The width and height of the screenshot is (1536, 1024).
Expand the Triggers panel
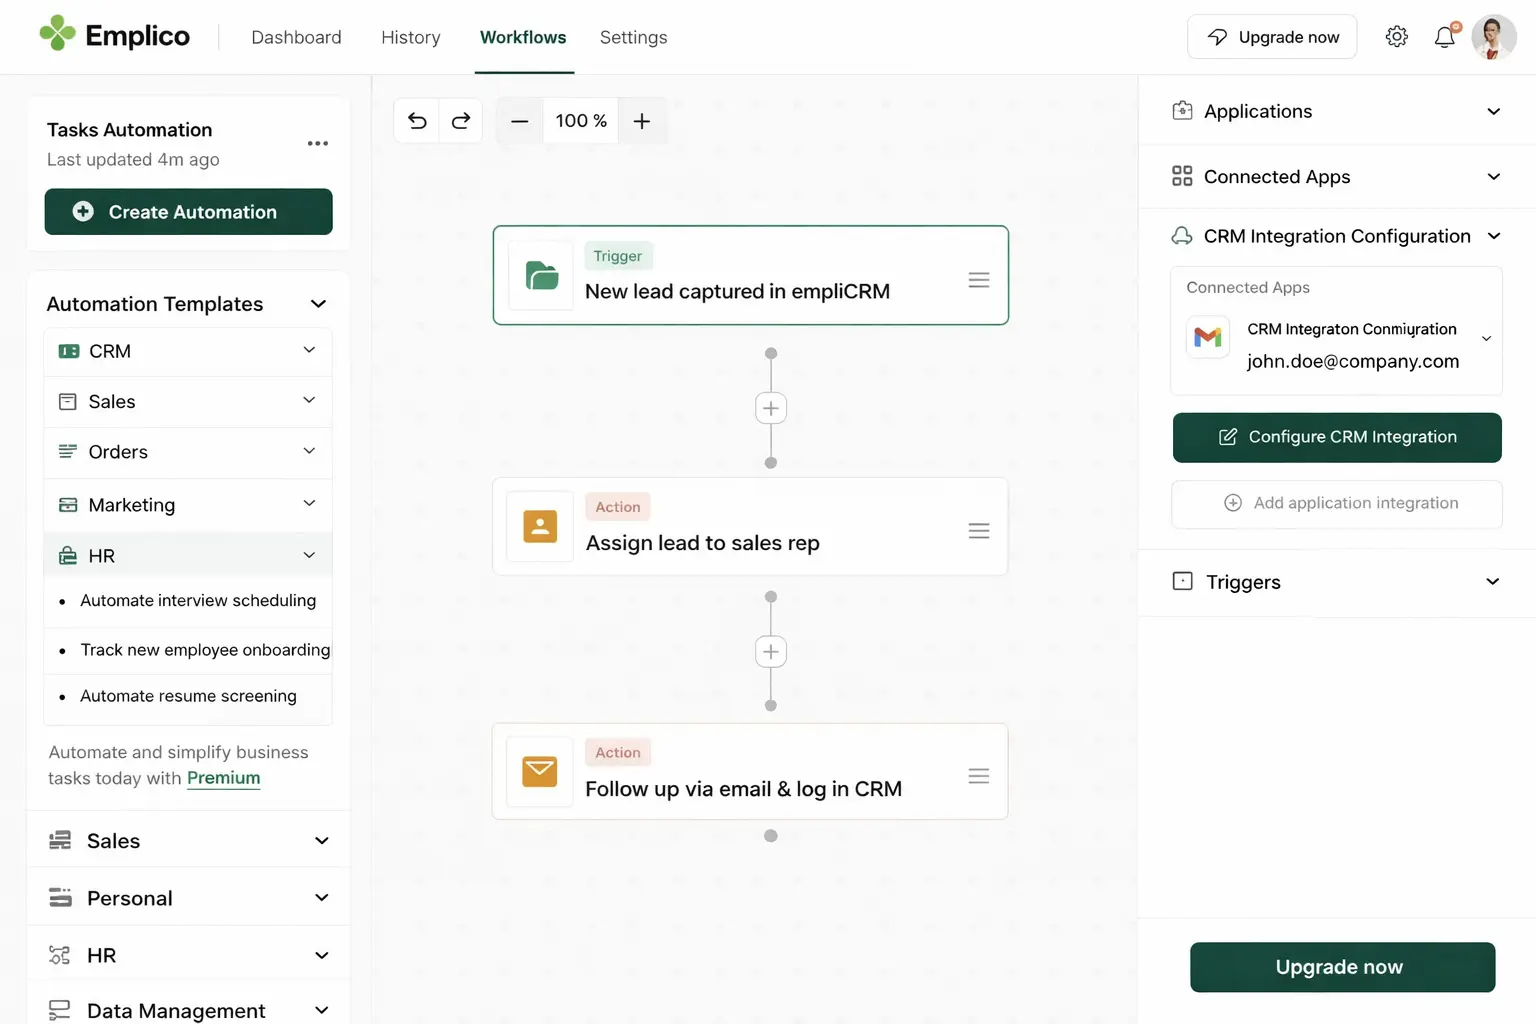pos(1492,582)
